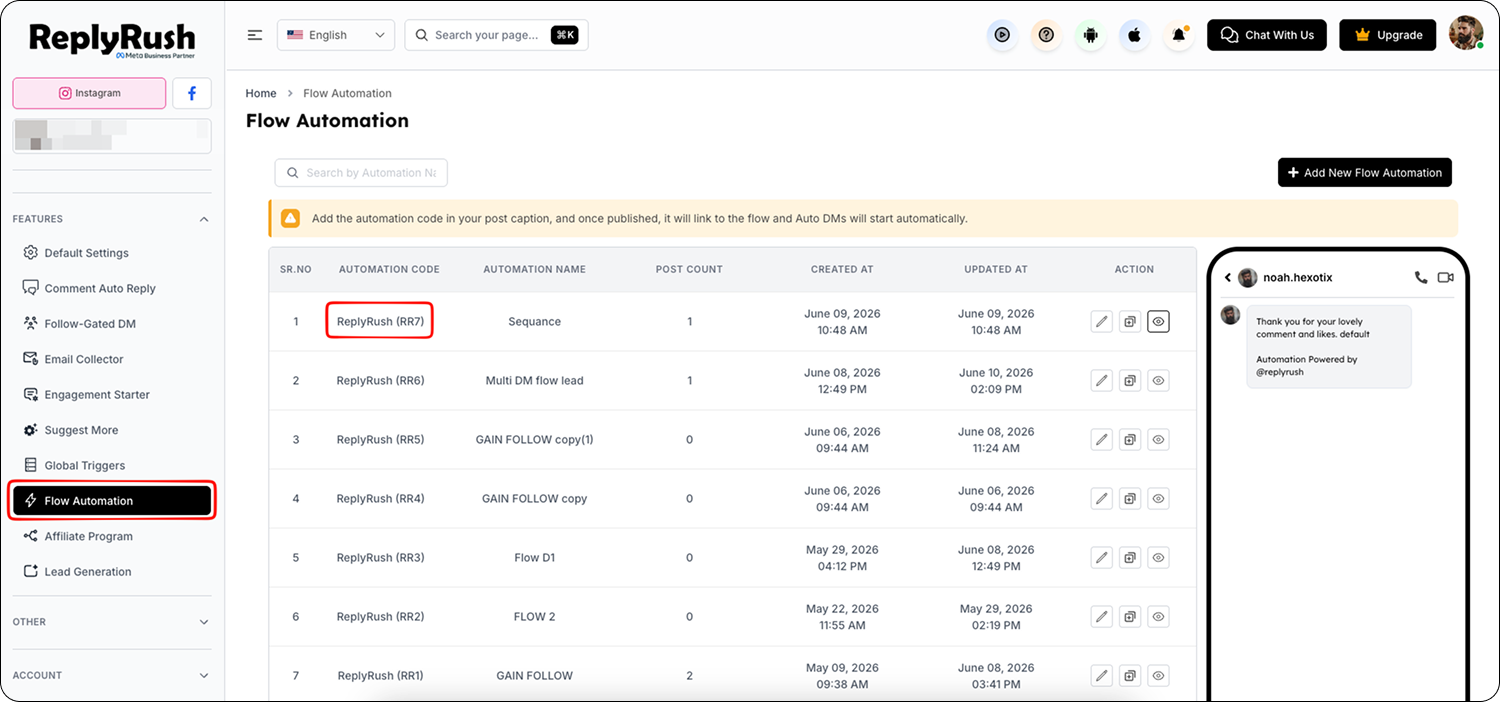Click the phone call icon in preview

(x=1421, y=277)
